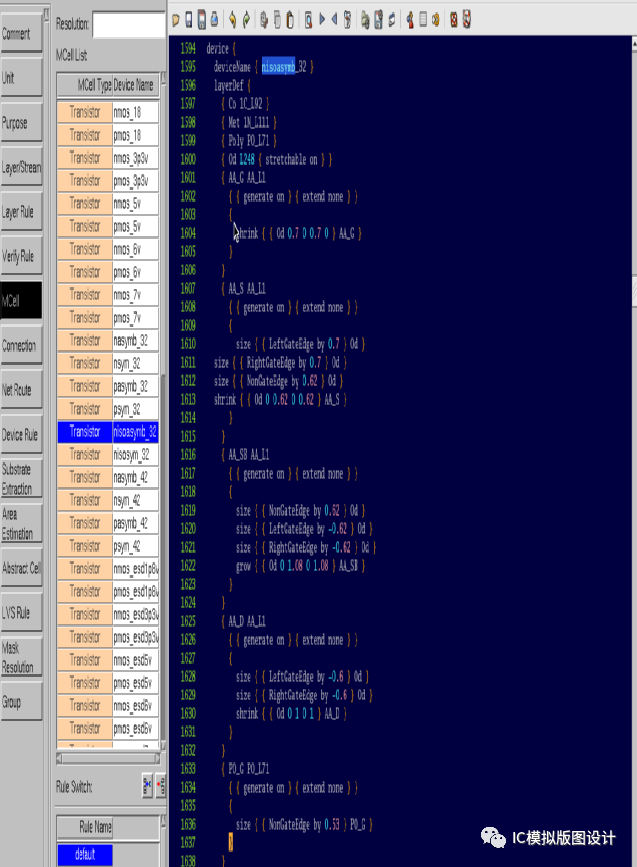Click the Rule Switch icon with the blue diamond

(147, 786)
